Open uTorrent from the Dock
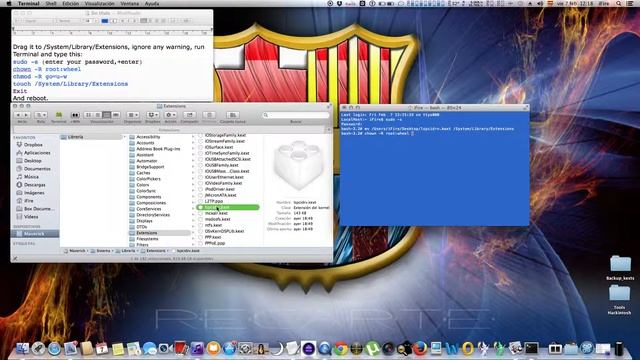This screenshot has width=640, height=360. coord(372,348)
